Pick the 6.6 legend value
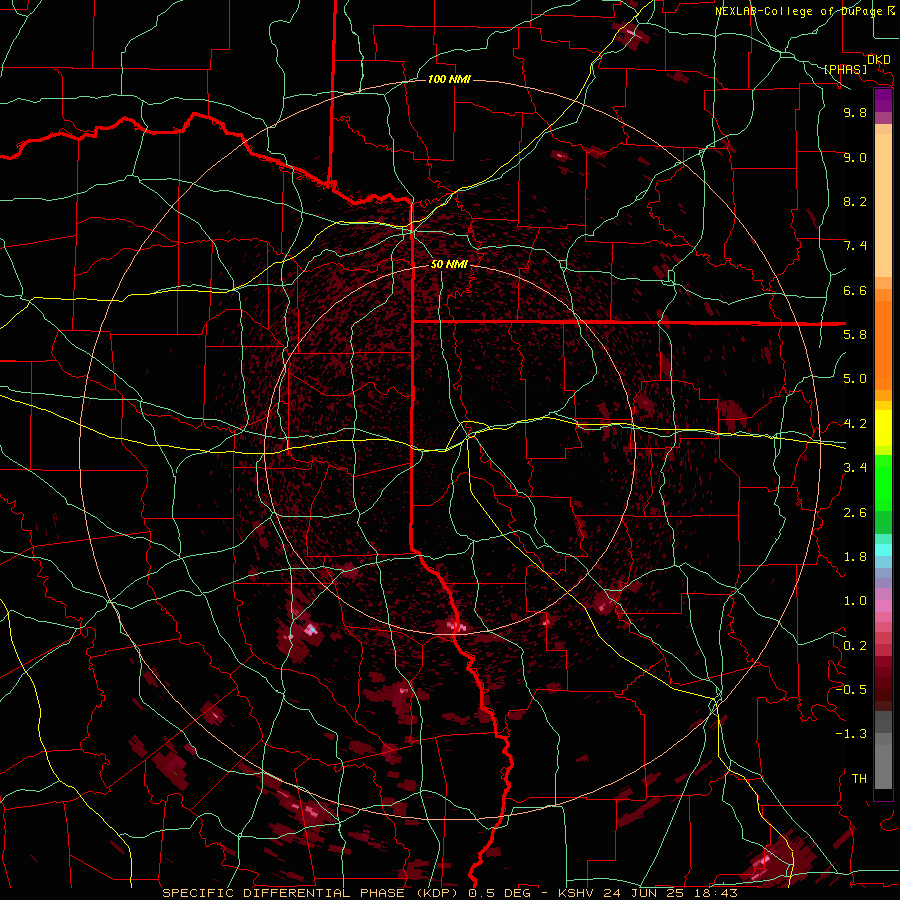This screenshot has width=900, height=900. click(855, 290)
